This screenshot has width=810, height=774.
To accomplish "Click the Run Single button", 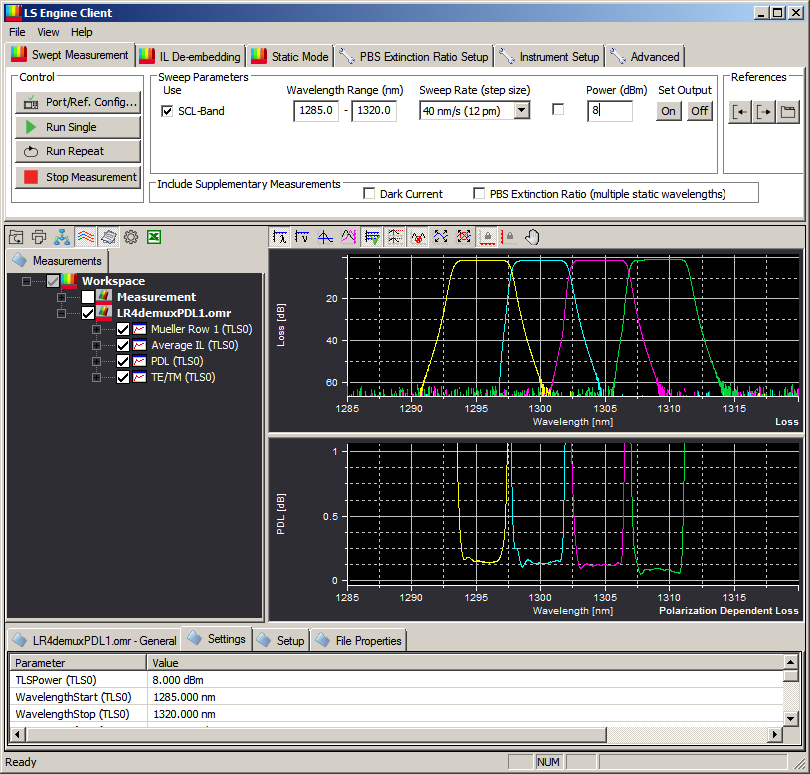I will (x=77, y=128).
